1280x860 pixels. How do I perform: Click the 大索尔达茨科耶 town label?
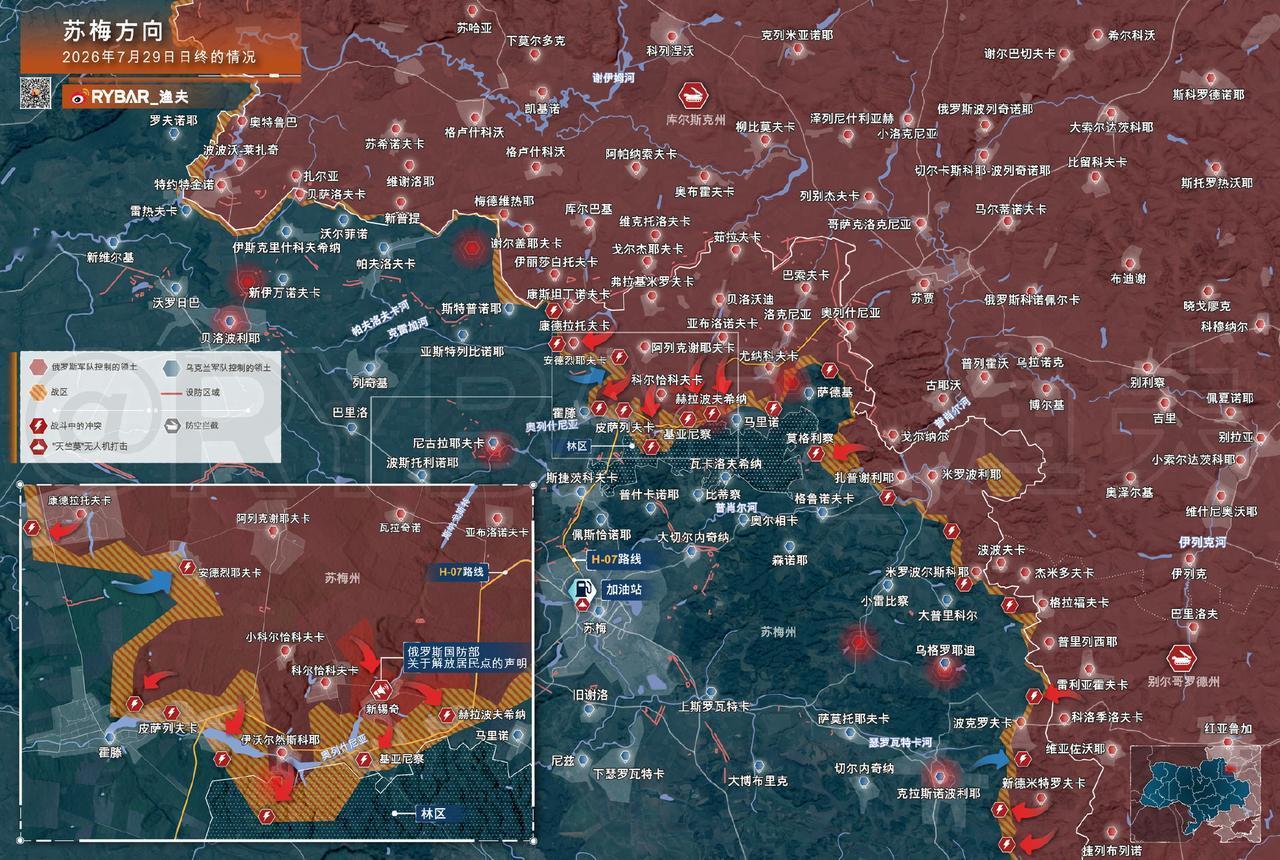pos(1110,128)
